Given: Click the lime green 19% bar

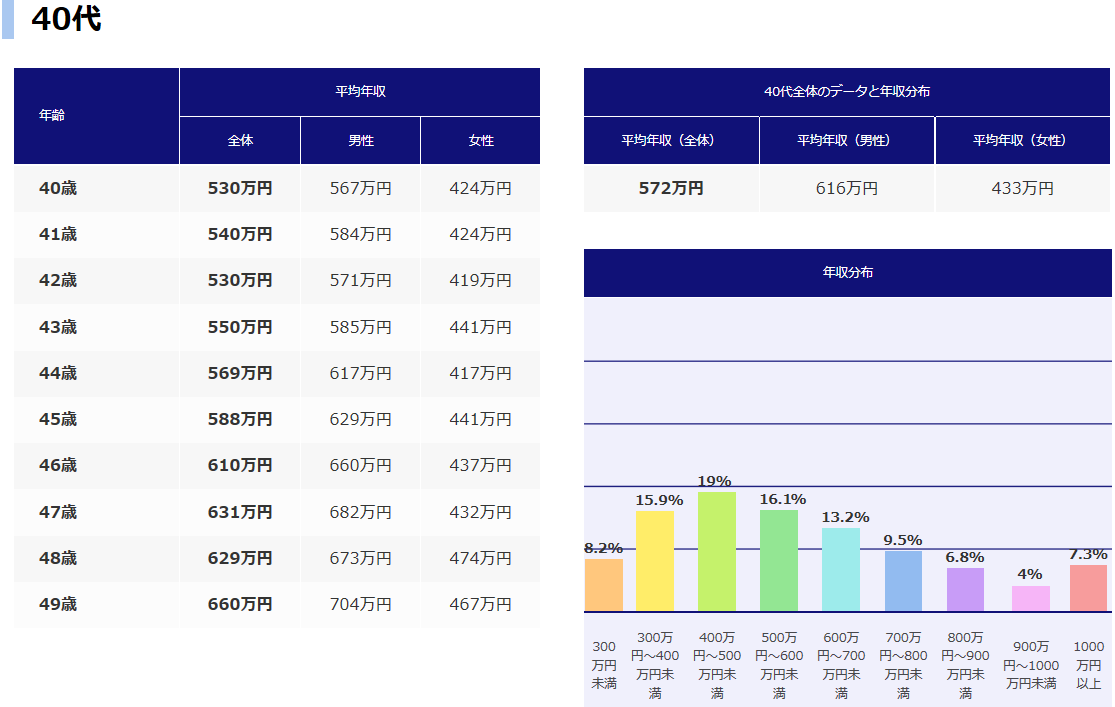Looking at the screenshot, I should click(717, 551).
